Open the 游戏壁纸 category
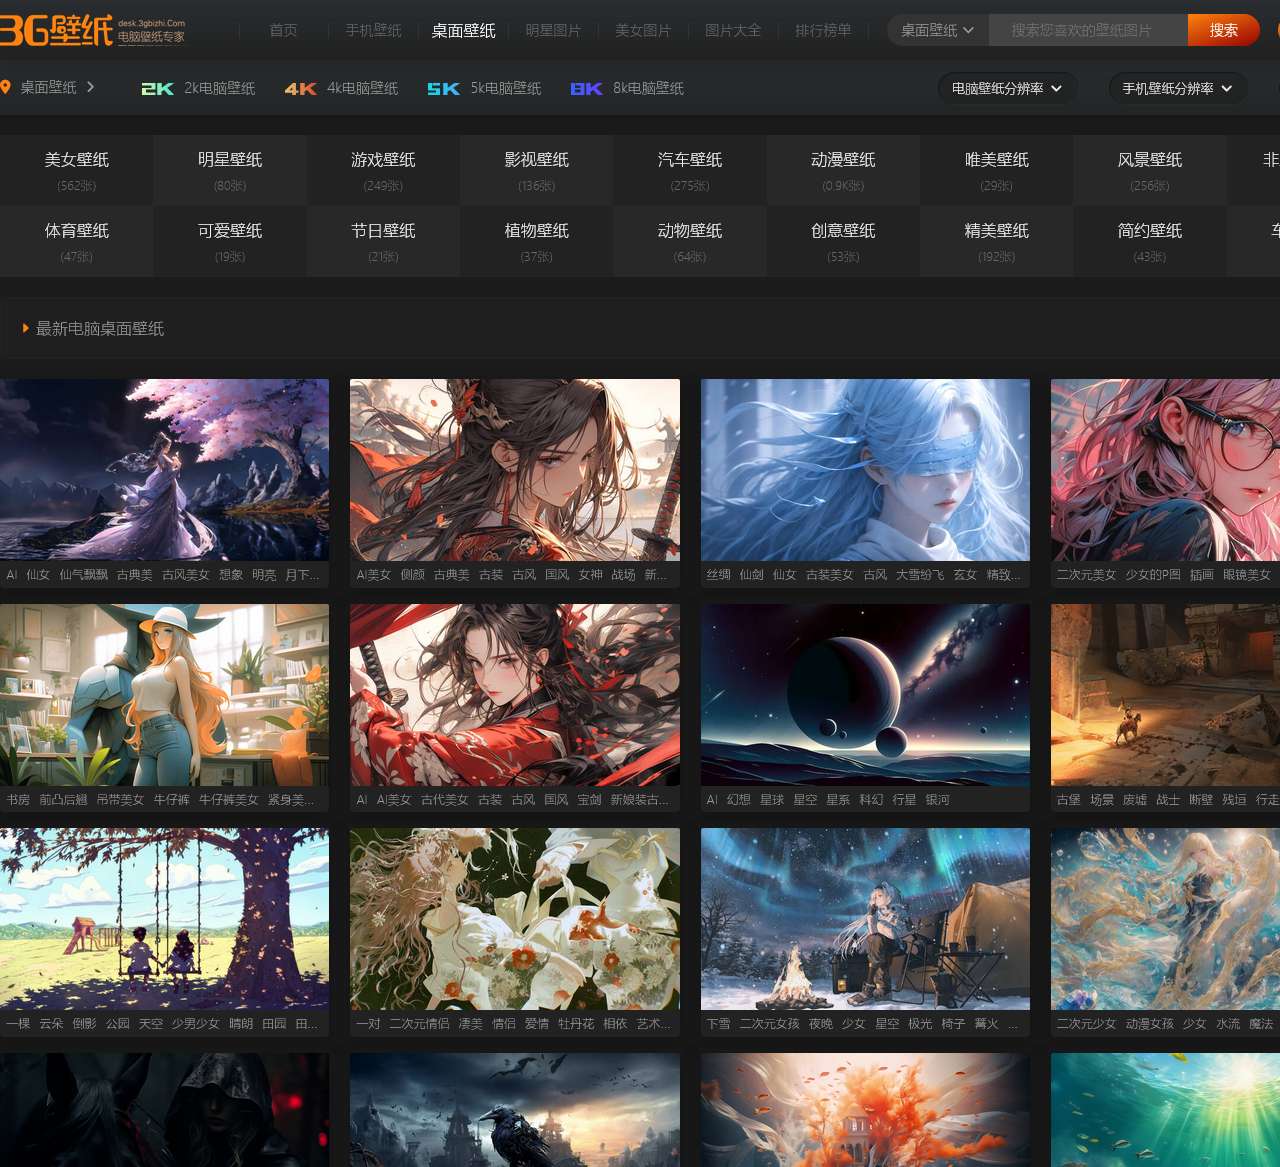Screen dimensions: 1280x1167 tap(383, 170)
